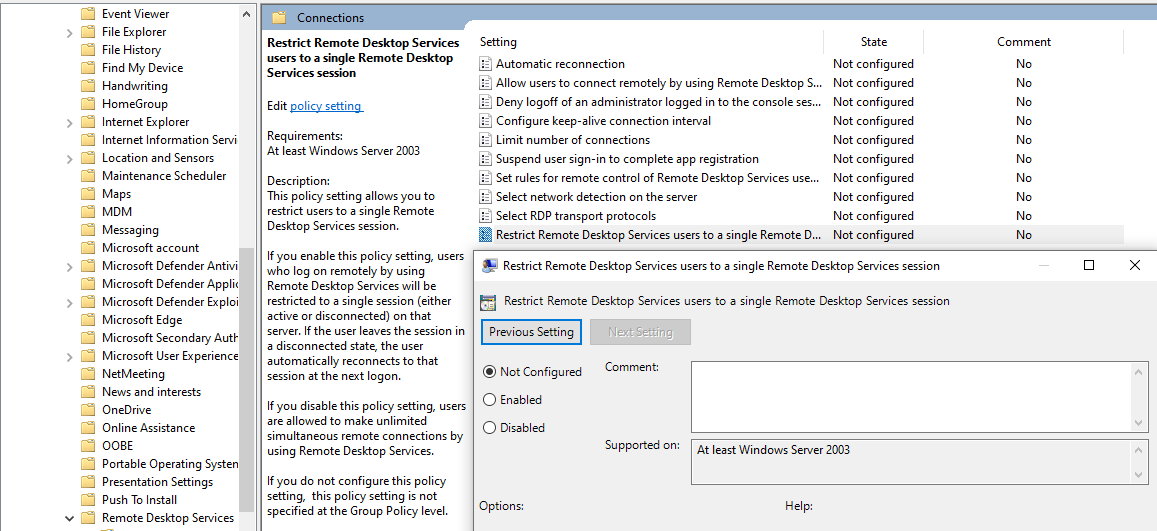Image resolution: width=1157 pixels, height=531 pixels.
Task: Sort list by the Setting column header
Action: click(x=648, y=42)
